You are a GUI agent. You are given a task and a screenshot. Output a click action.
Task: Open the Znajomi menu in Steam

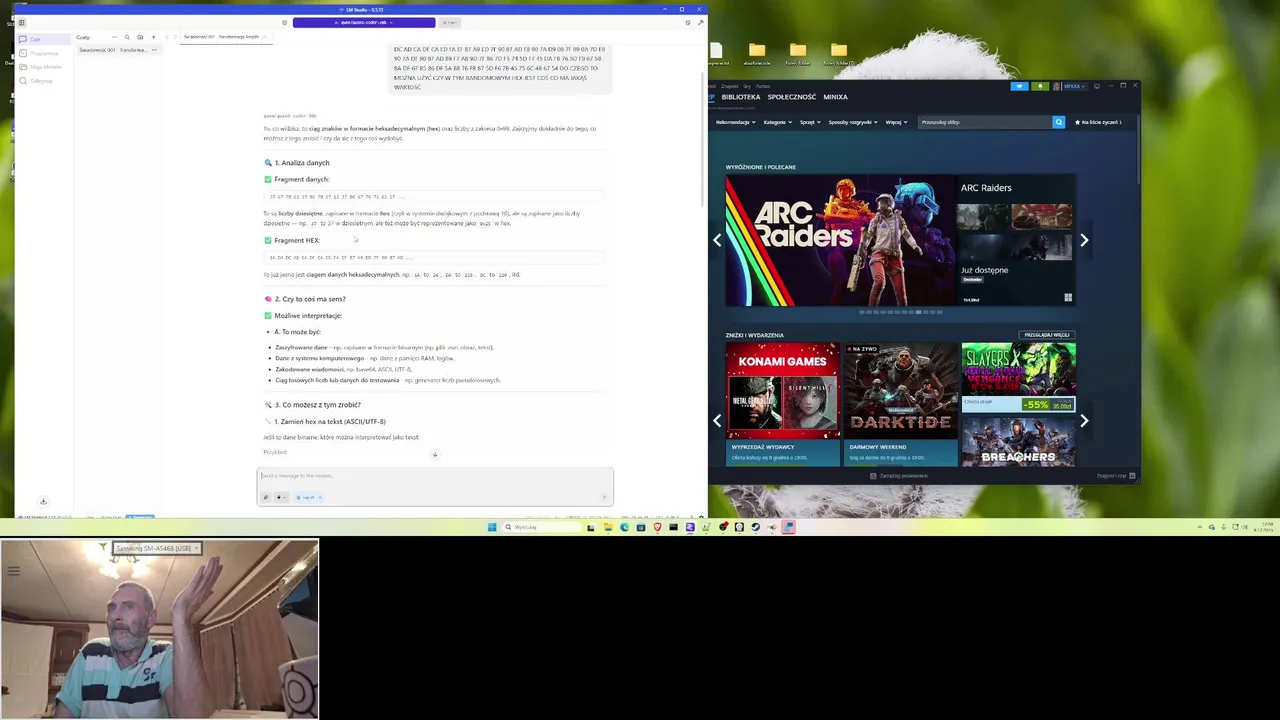tap(729, 86)
